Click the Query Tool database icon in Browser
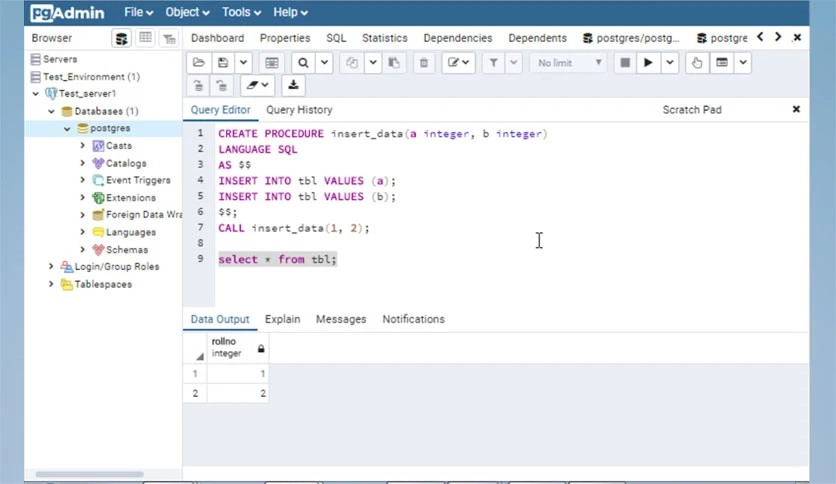The image size is (836, 484). click(122, 38)
